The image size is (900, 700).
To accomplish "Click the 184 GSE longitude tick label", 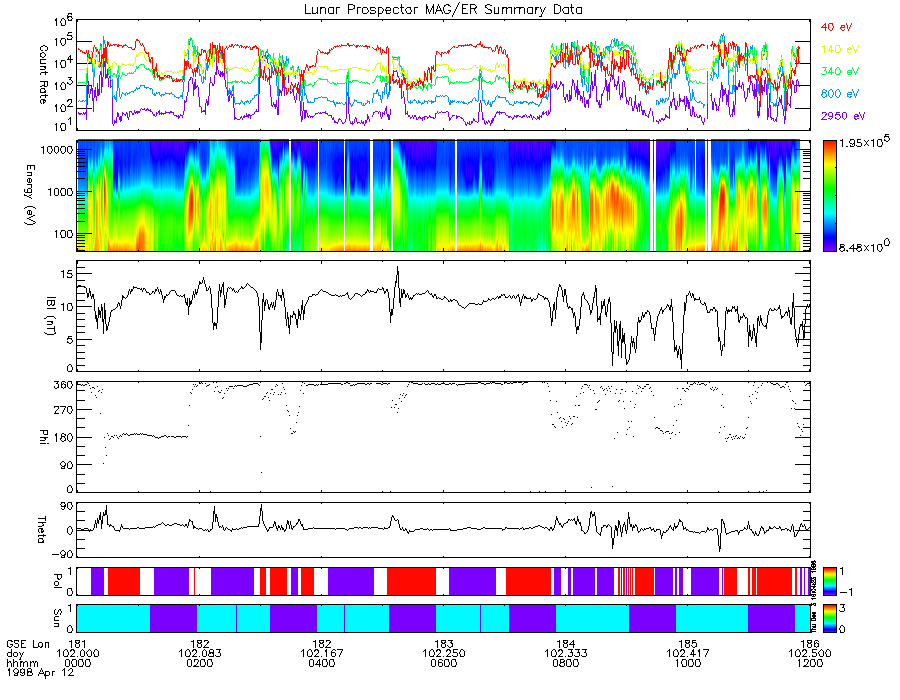I will pyautogui.click(x=566, y=644).
